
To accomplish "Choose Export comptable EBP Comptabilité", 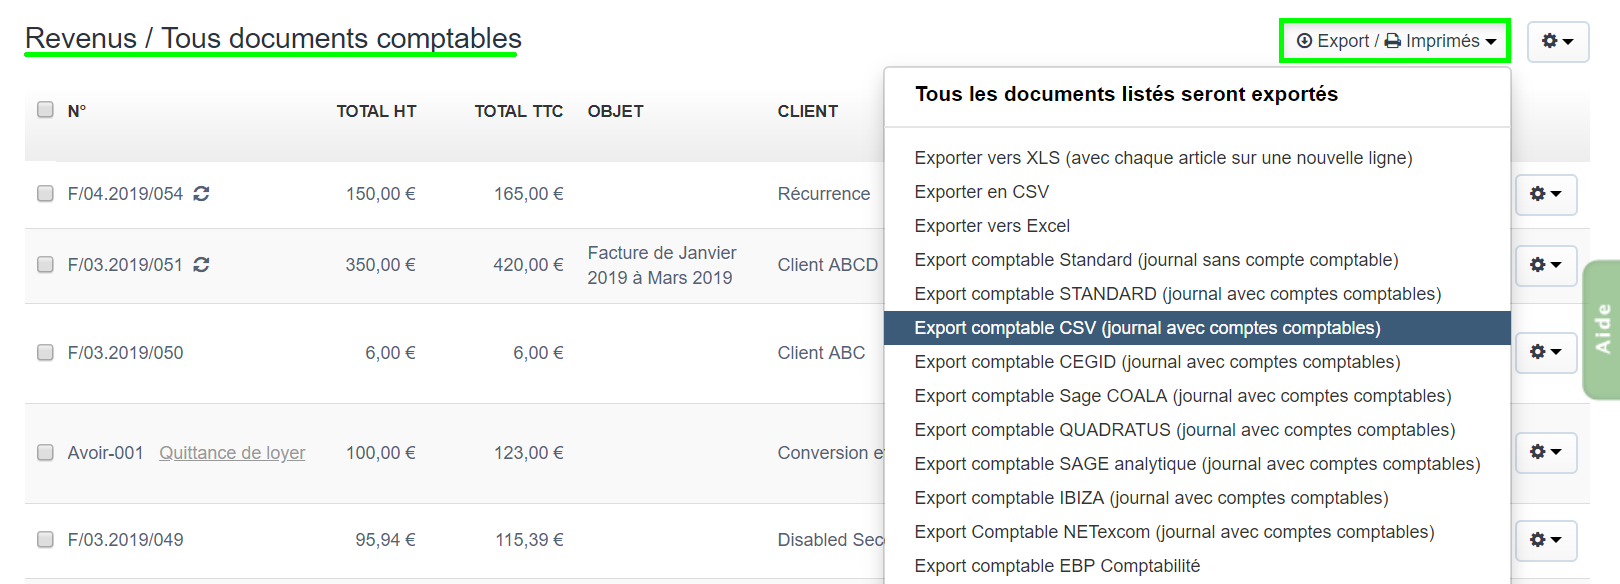I will [1197, 566].
